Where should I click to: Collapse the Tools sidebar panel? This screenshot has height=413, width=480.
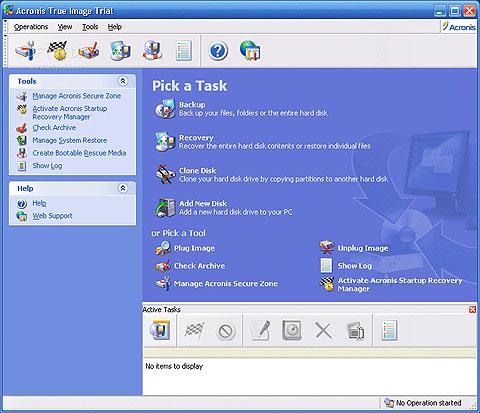[123, 81]
